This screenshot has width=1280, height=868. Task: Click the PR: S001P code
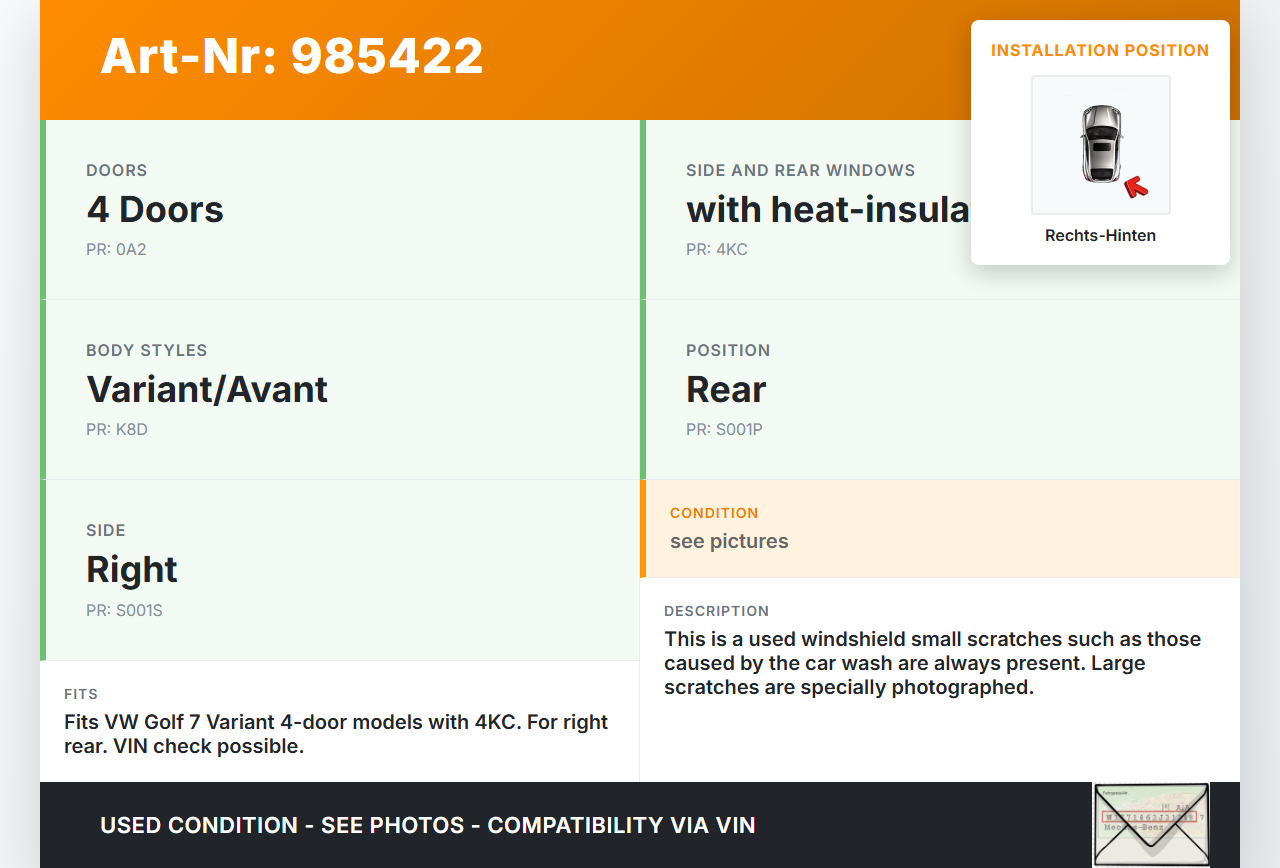[724, 429]
